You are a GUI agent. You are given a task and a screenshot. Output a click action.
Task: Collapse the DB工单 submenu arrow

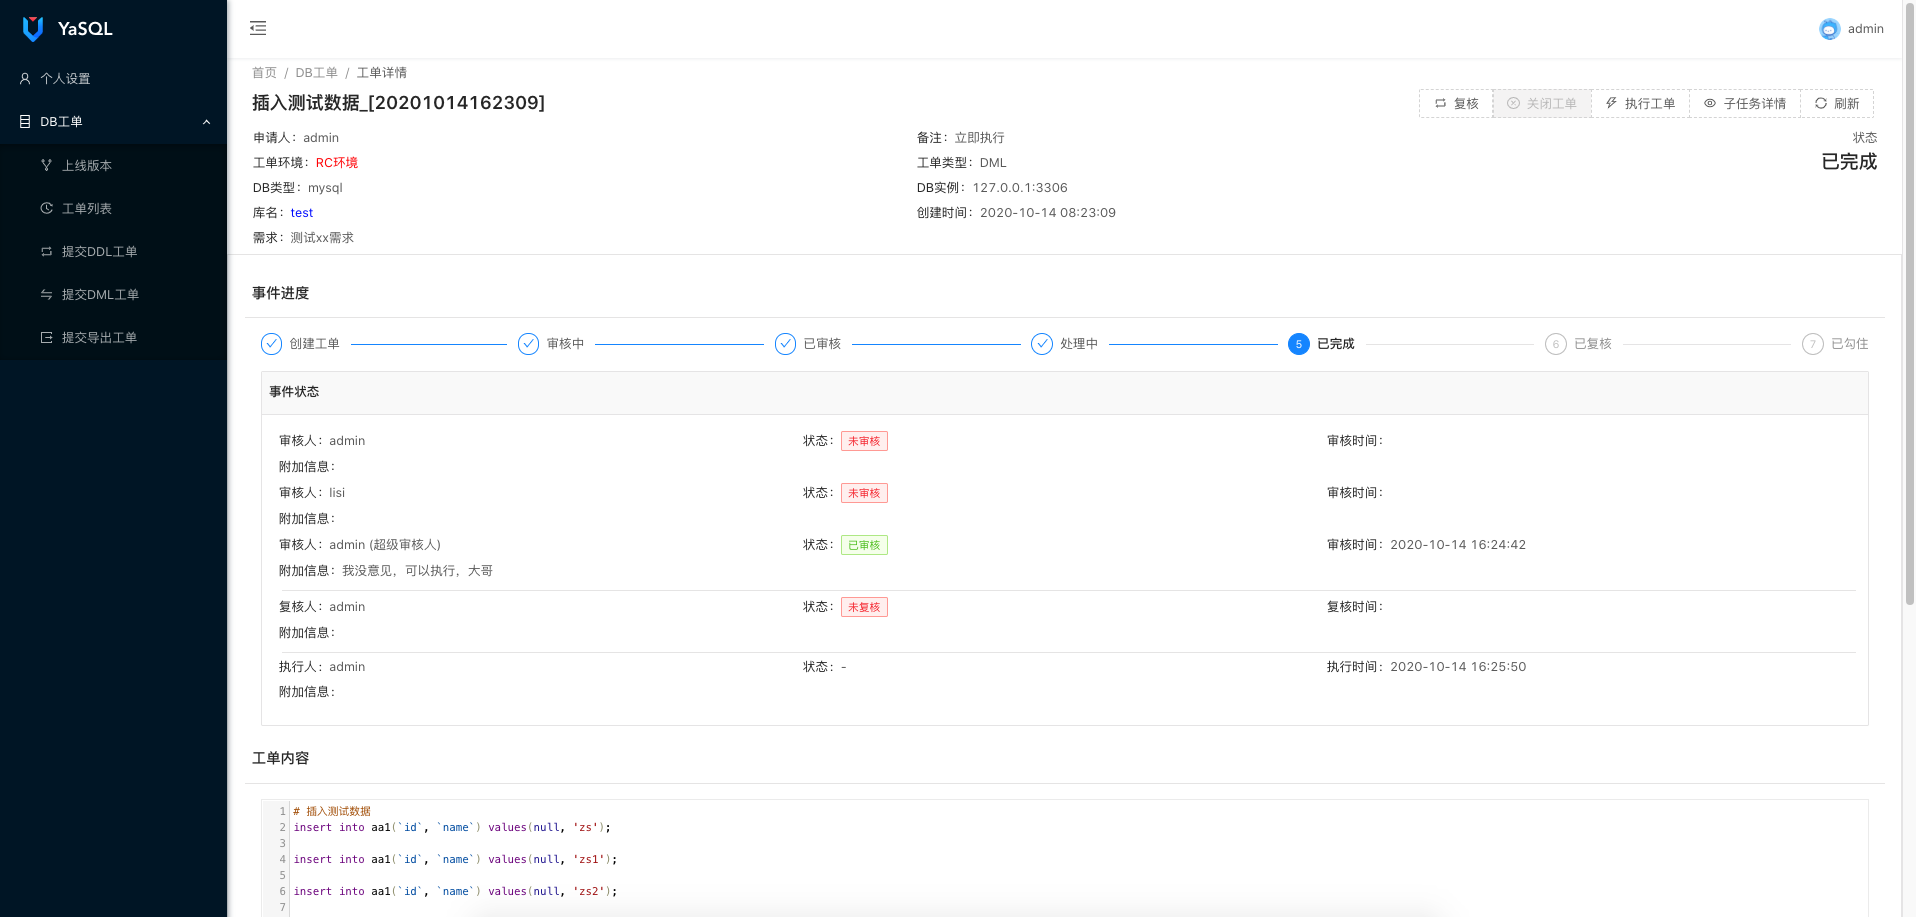point(207,122)
